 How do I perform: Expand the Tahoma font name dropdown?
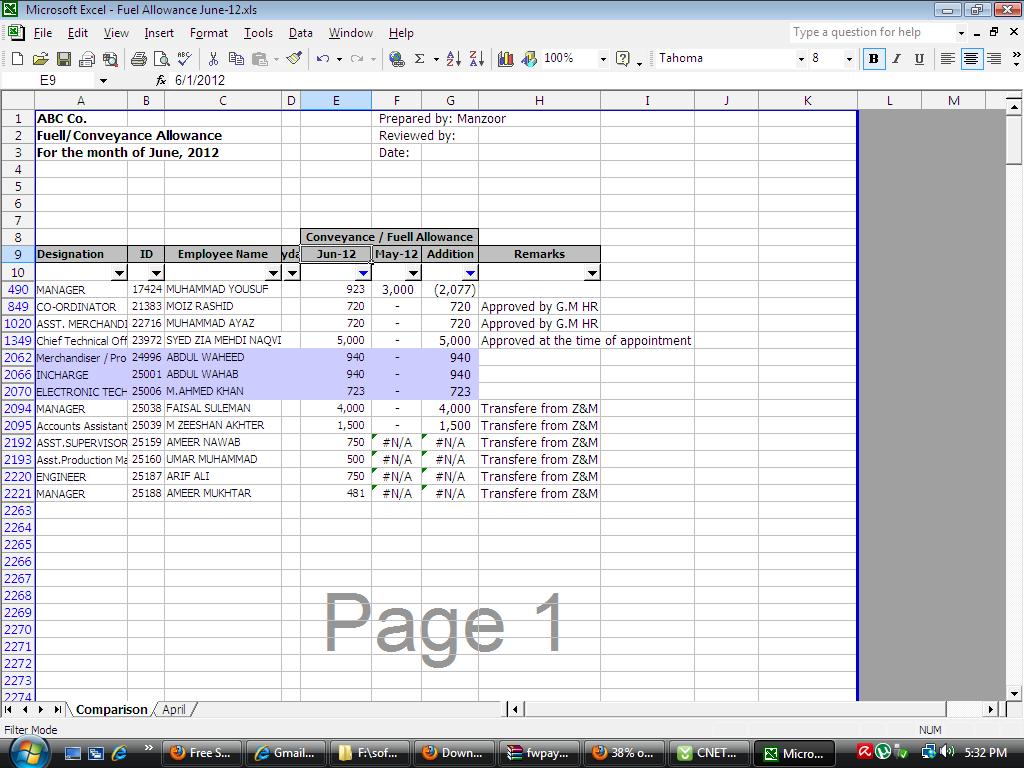(801, 59)
